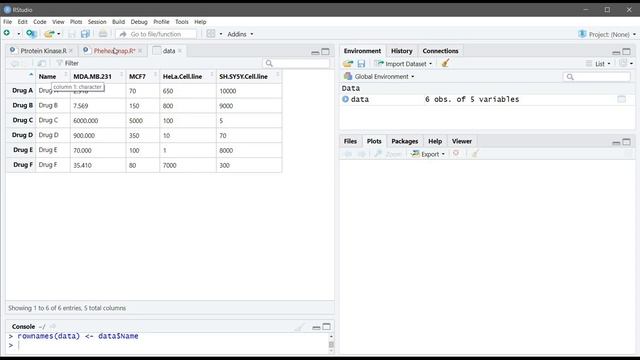The height and width of the screenshot is (360, 640).
Task: Open the List view dropdown
Action: coord(598,64)
